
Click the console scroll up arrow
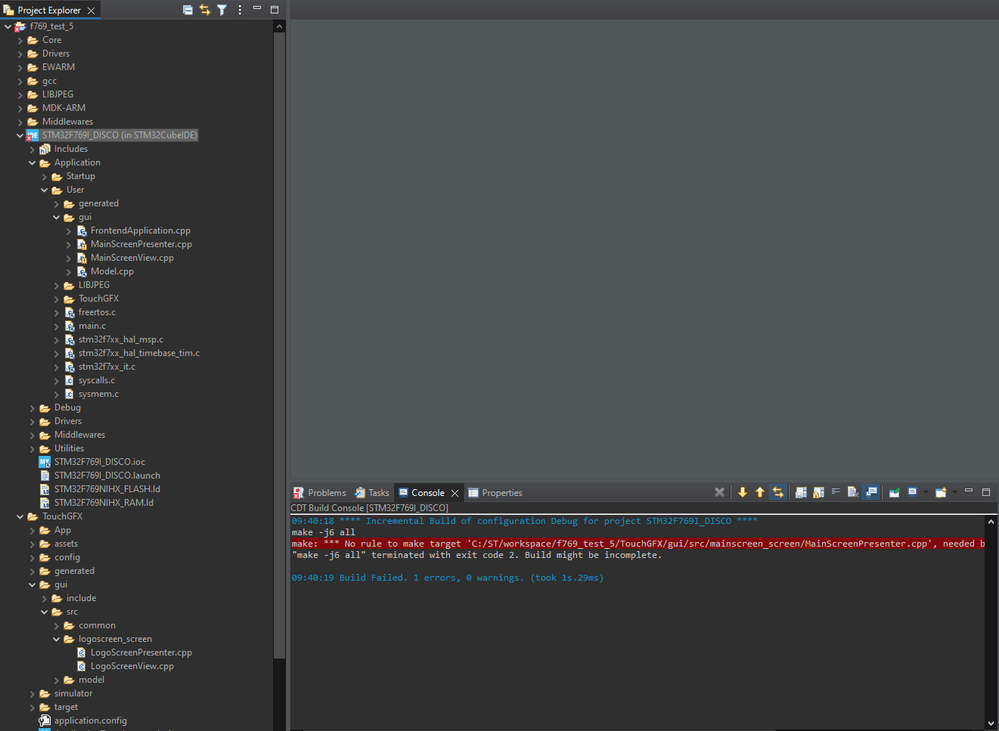(991, 522)
